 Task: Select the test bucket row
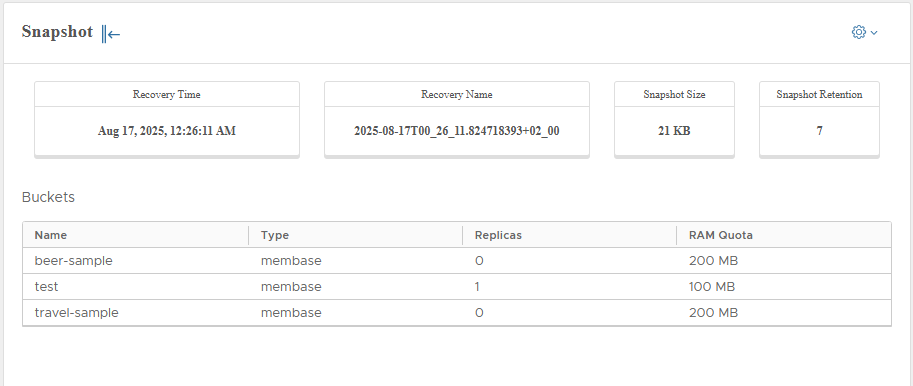point(456,286)
